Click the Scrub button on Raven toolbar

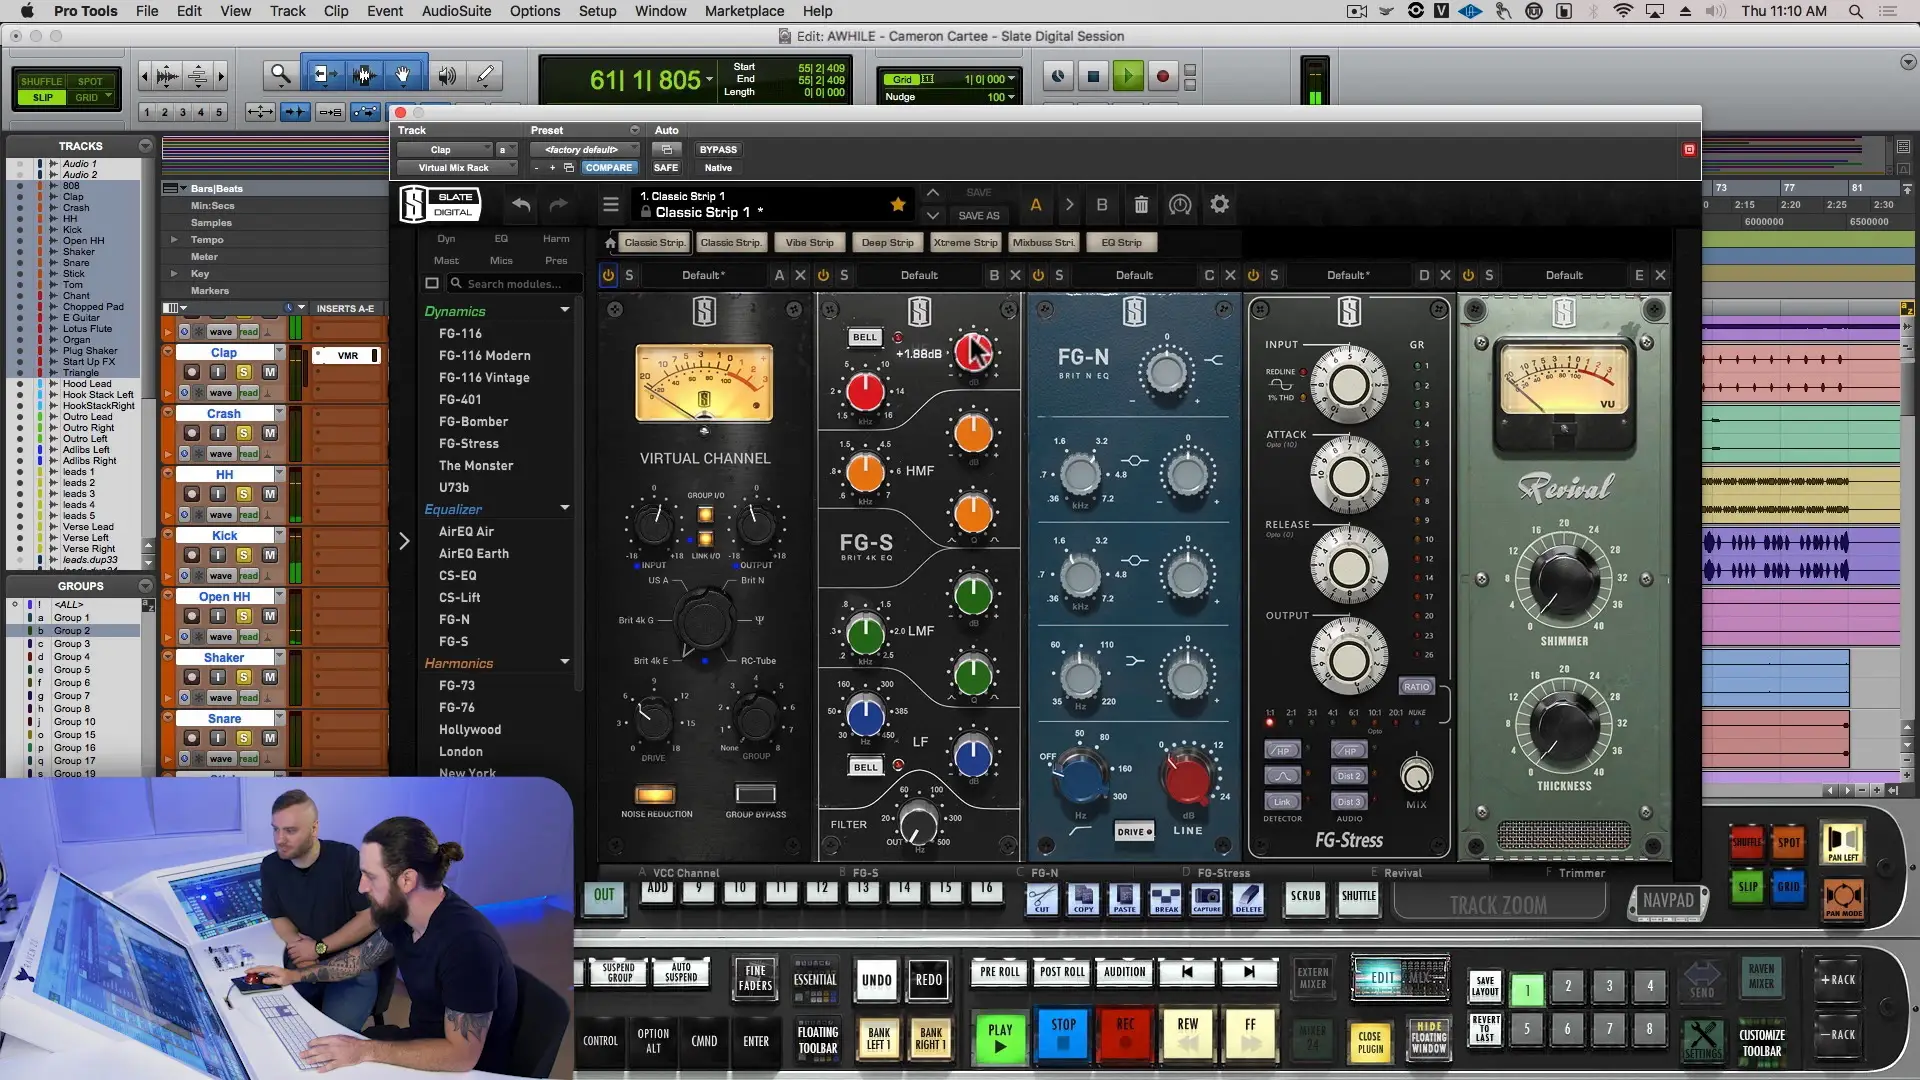pos(1305,898)
